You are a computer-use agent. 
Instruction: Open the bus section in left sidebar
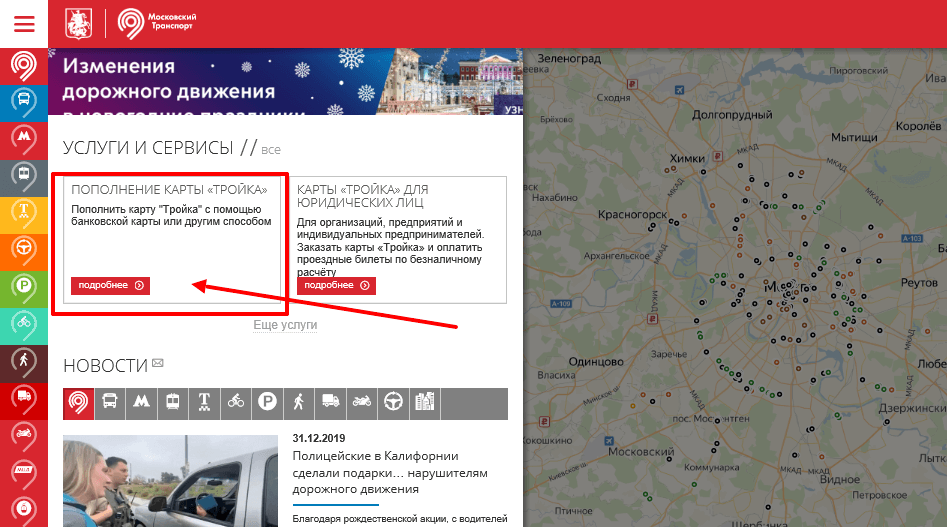click(x=24, y=103)
